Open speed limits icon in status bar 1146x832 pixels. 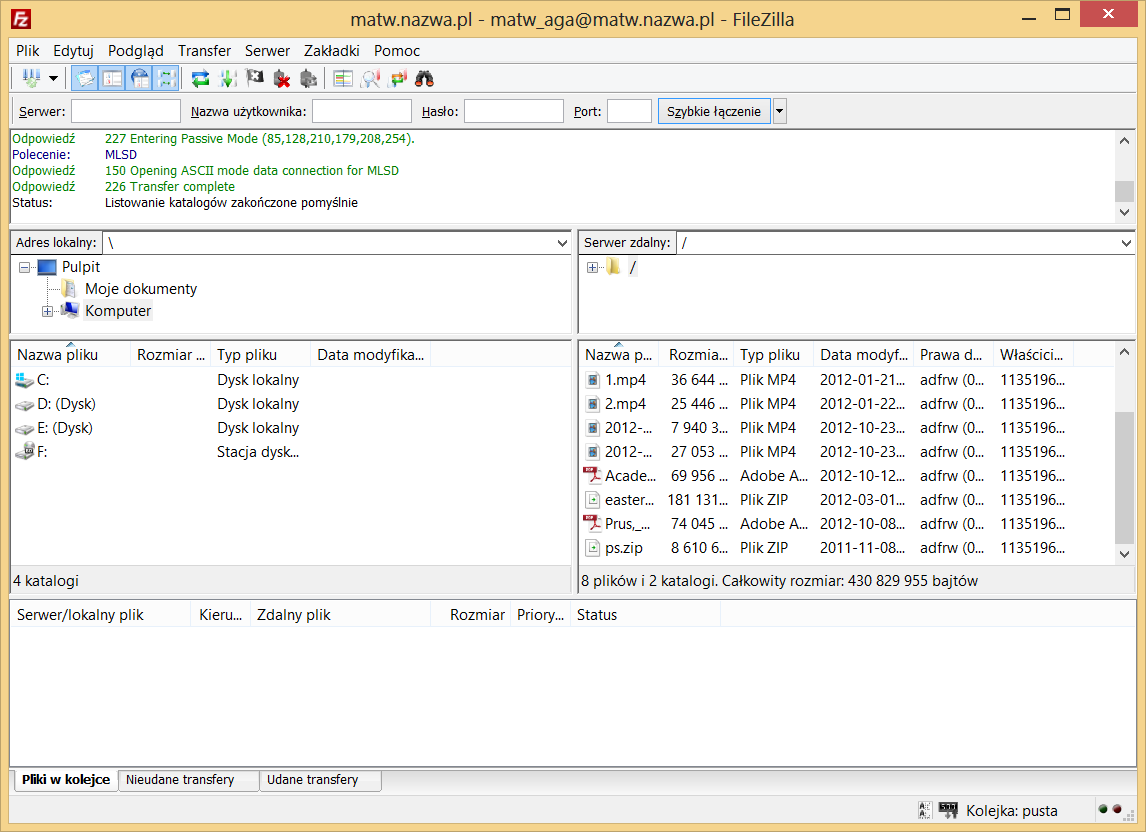click(948, 810)
